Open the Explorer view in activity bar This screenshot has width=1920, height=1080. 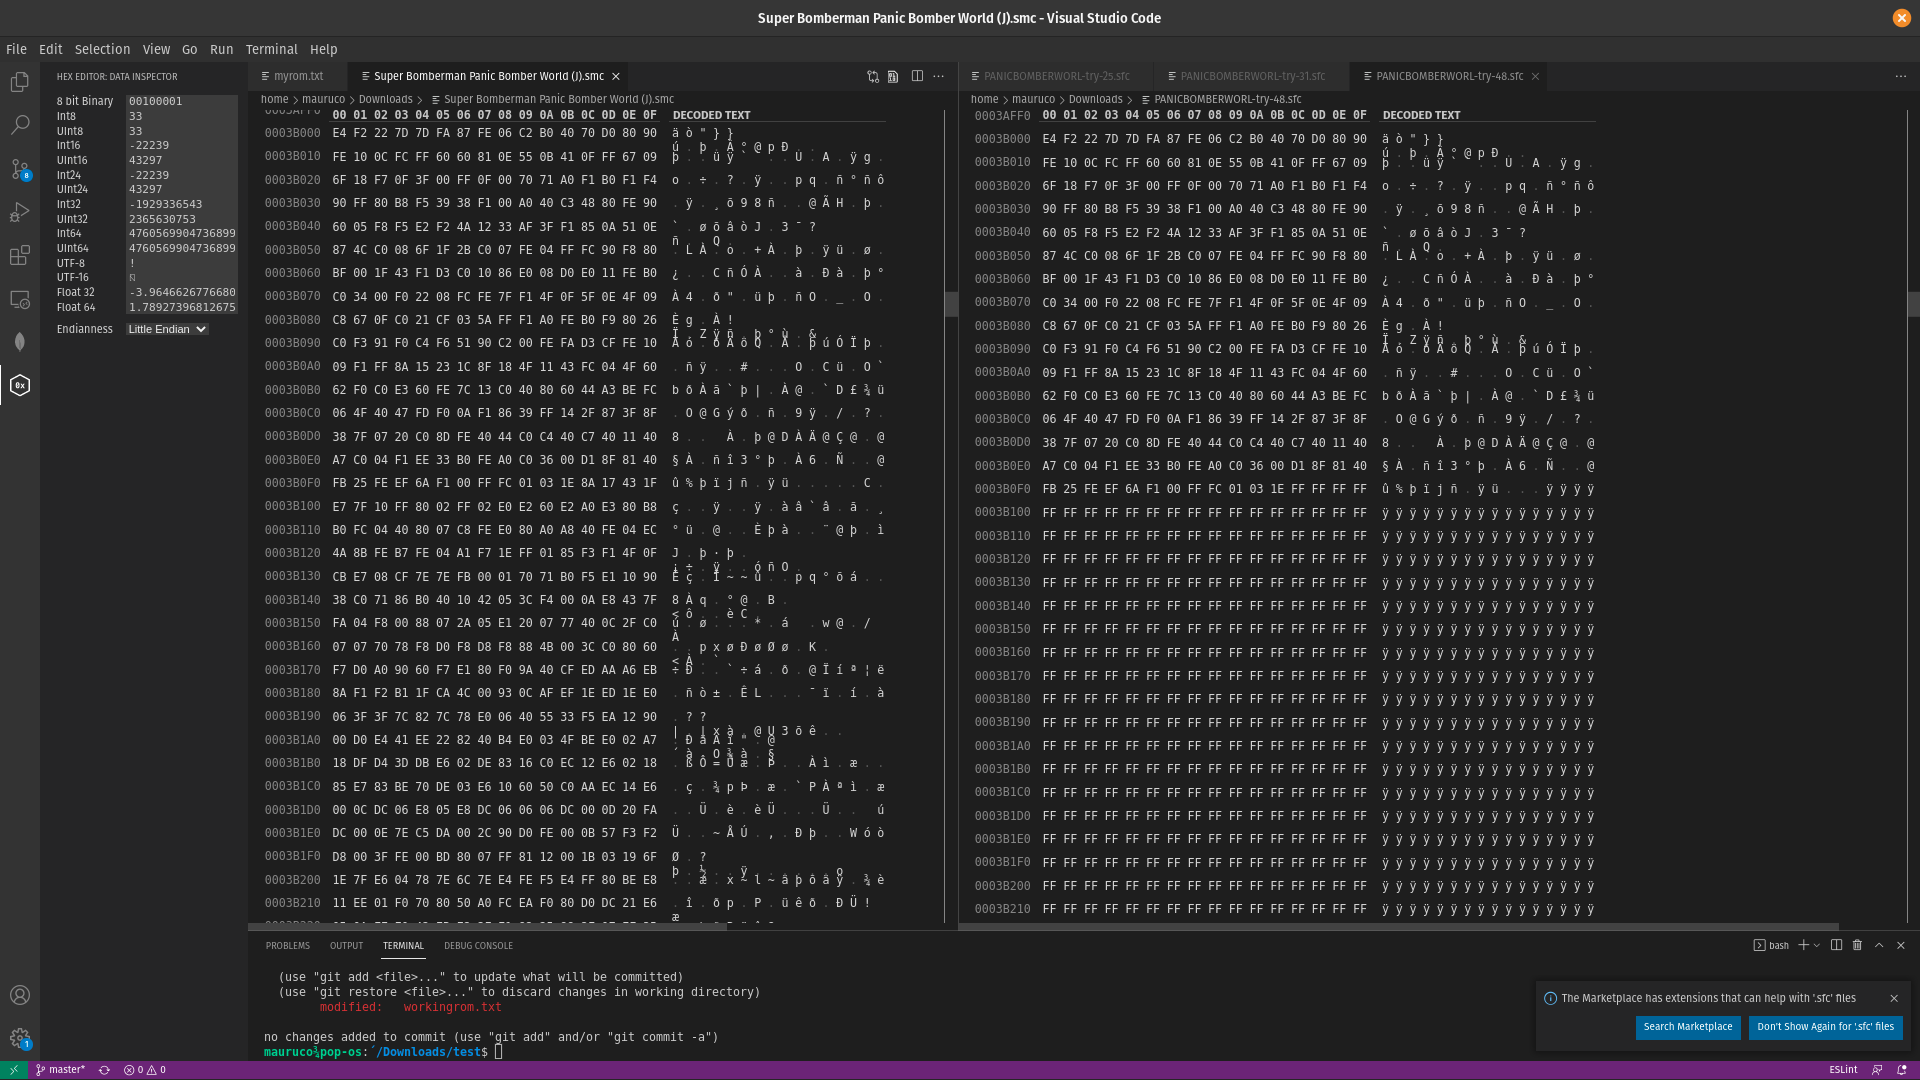tap(20, 82)
